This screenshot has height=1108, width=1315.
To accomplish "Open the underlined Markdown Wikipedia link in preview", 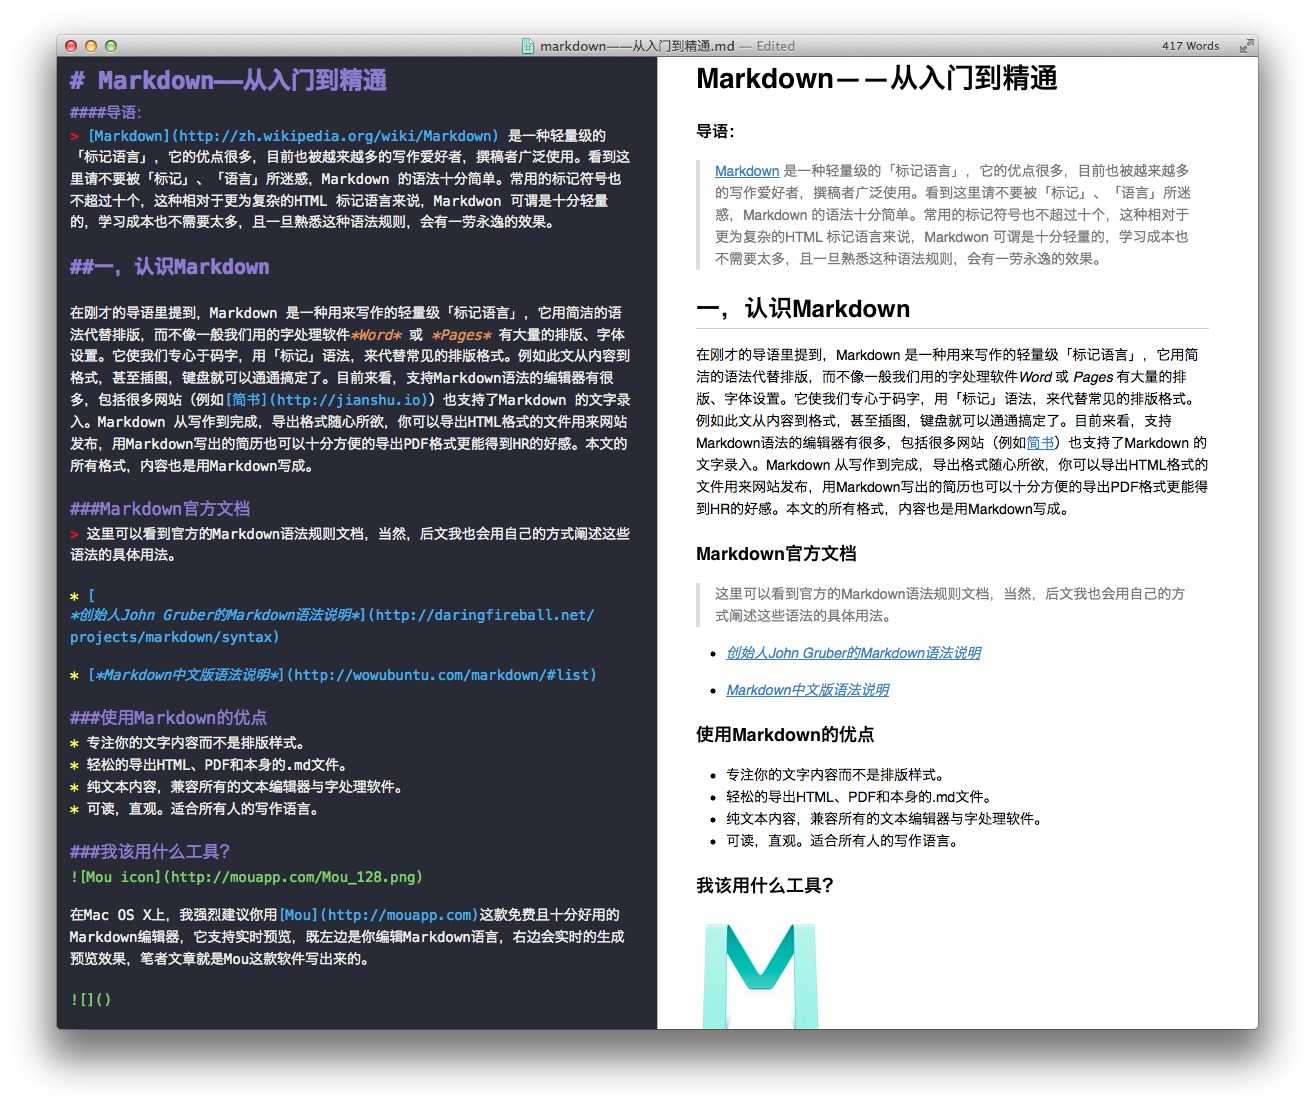I will [x=746, y=171].
